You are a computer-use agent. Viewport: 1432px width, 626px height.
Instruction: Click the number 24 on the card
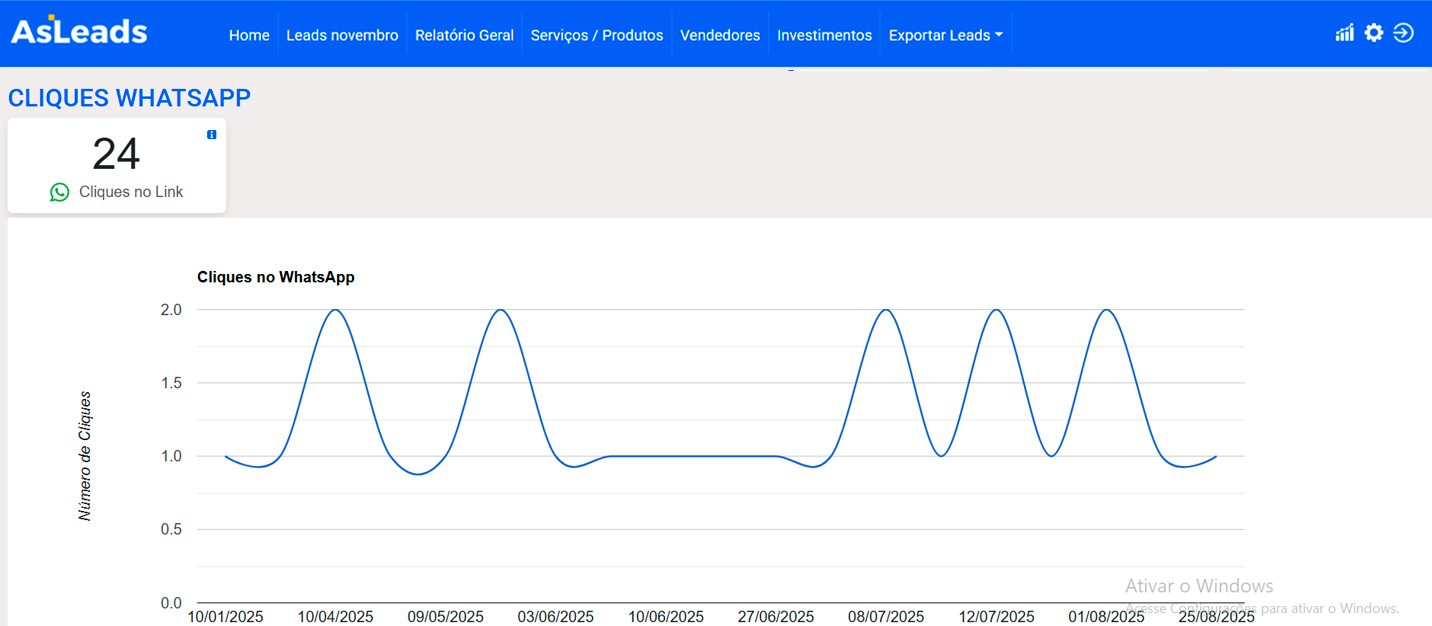[x=116, y=155]
